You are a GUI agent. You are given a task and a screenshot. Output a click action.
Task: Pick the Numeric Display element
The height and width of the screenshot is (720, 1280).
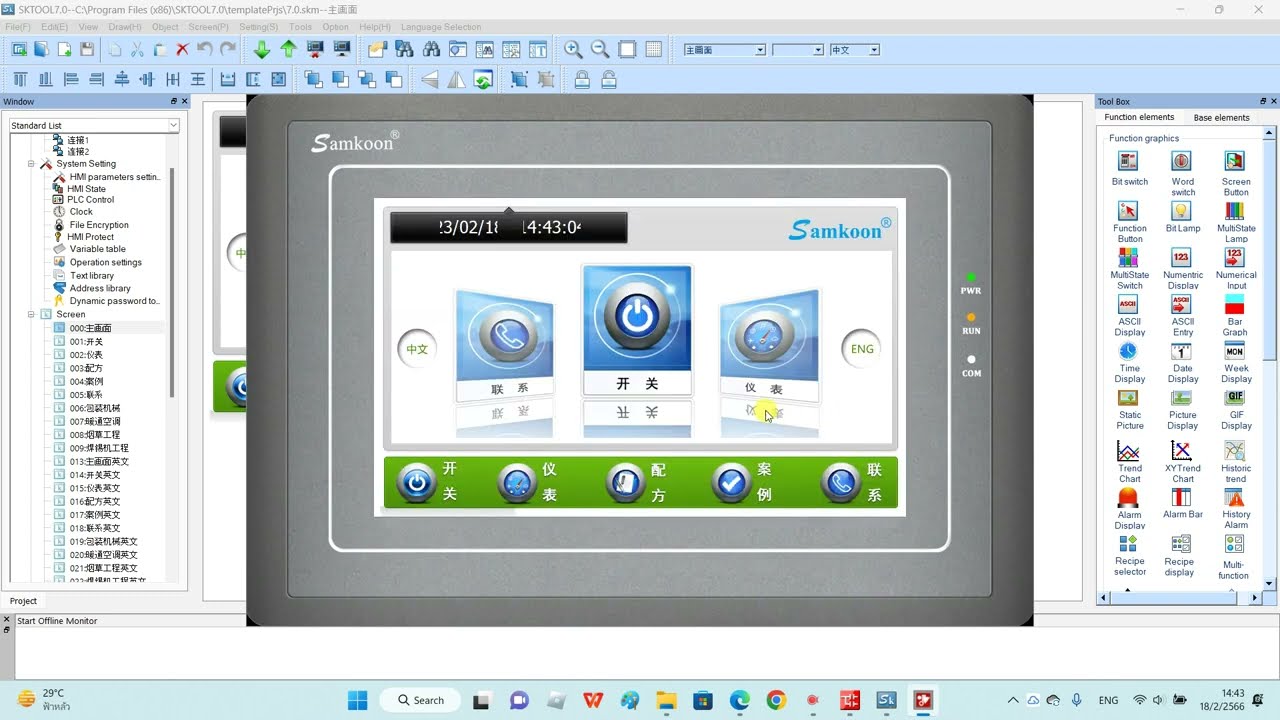[x=1182, y=268]
